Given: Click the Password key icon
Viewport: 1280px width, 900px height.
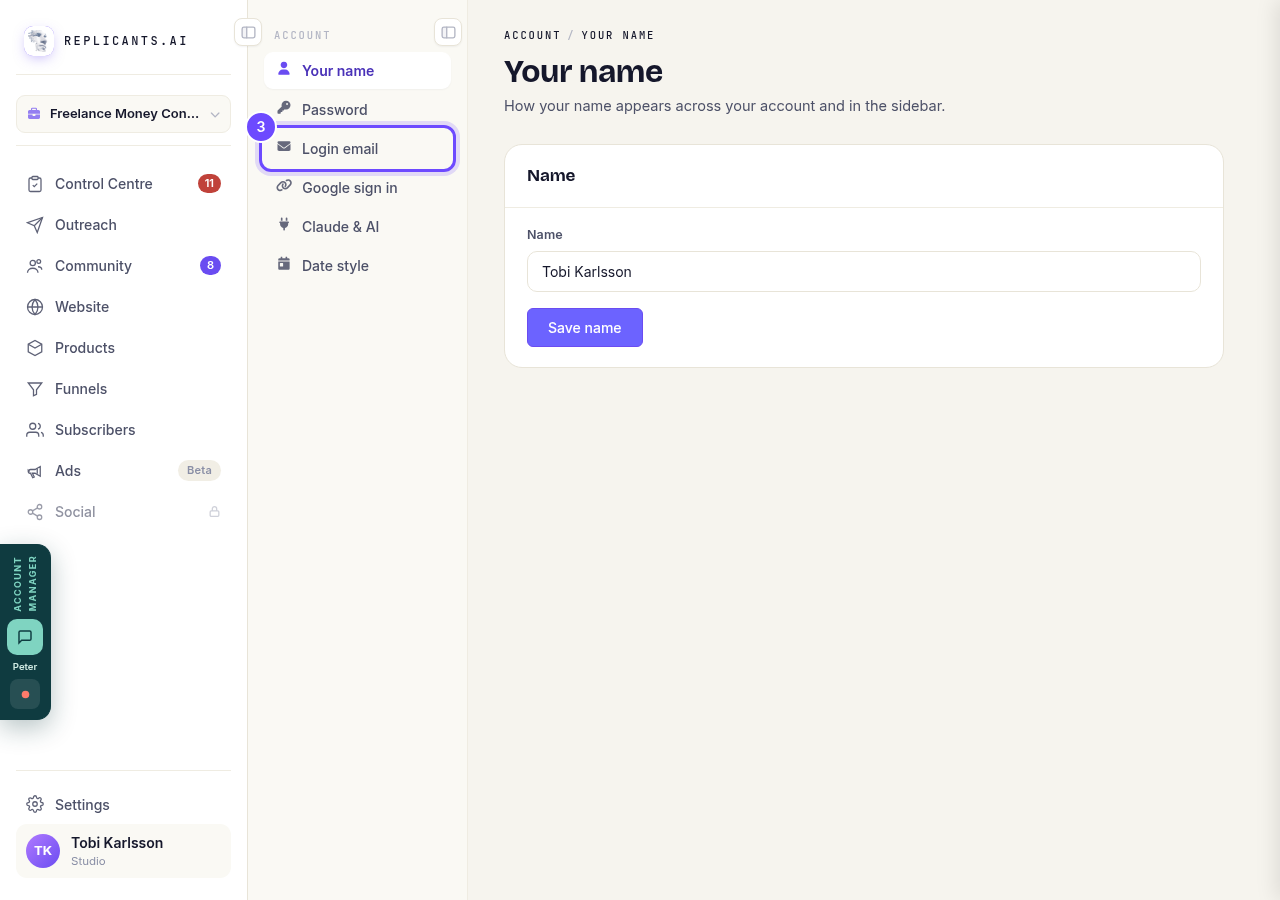Looking at the screenshot, I should point(284,109).
